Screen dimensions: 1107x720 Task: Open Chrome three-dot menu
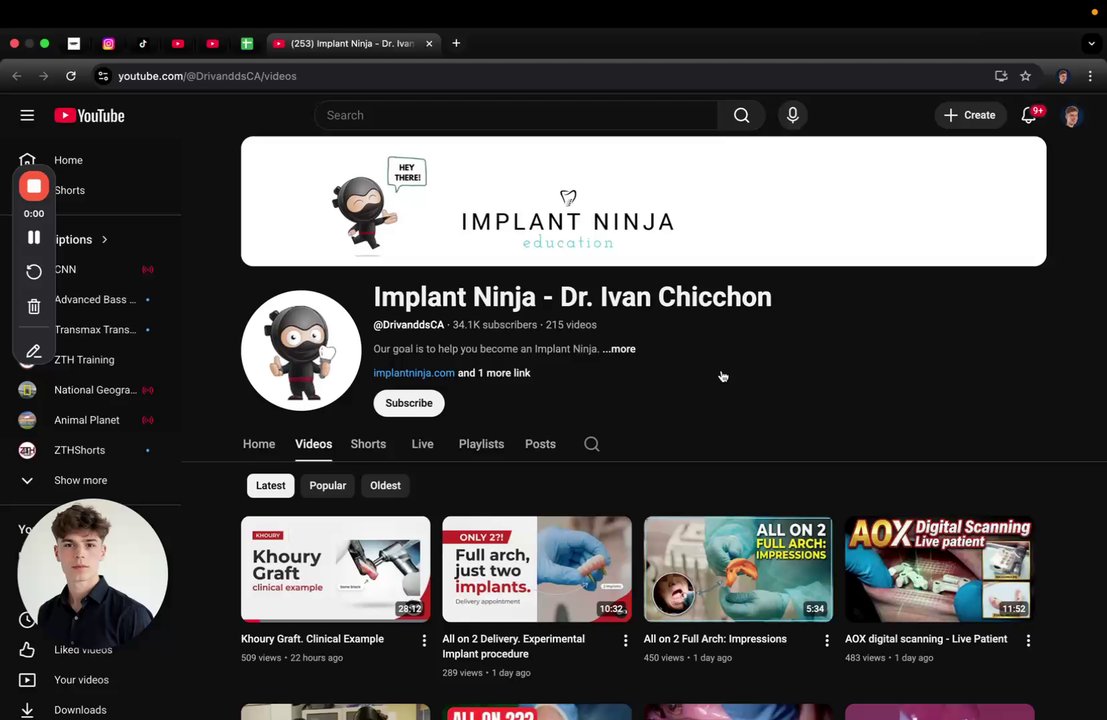[1090, 76]
